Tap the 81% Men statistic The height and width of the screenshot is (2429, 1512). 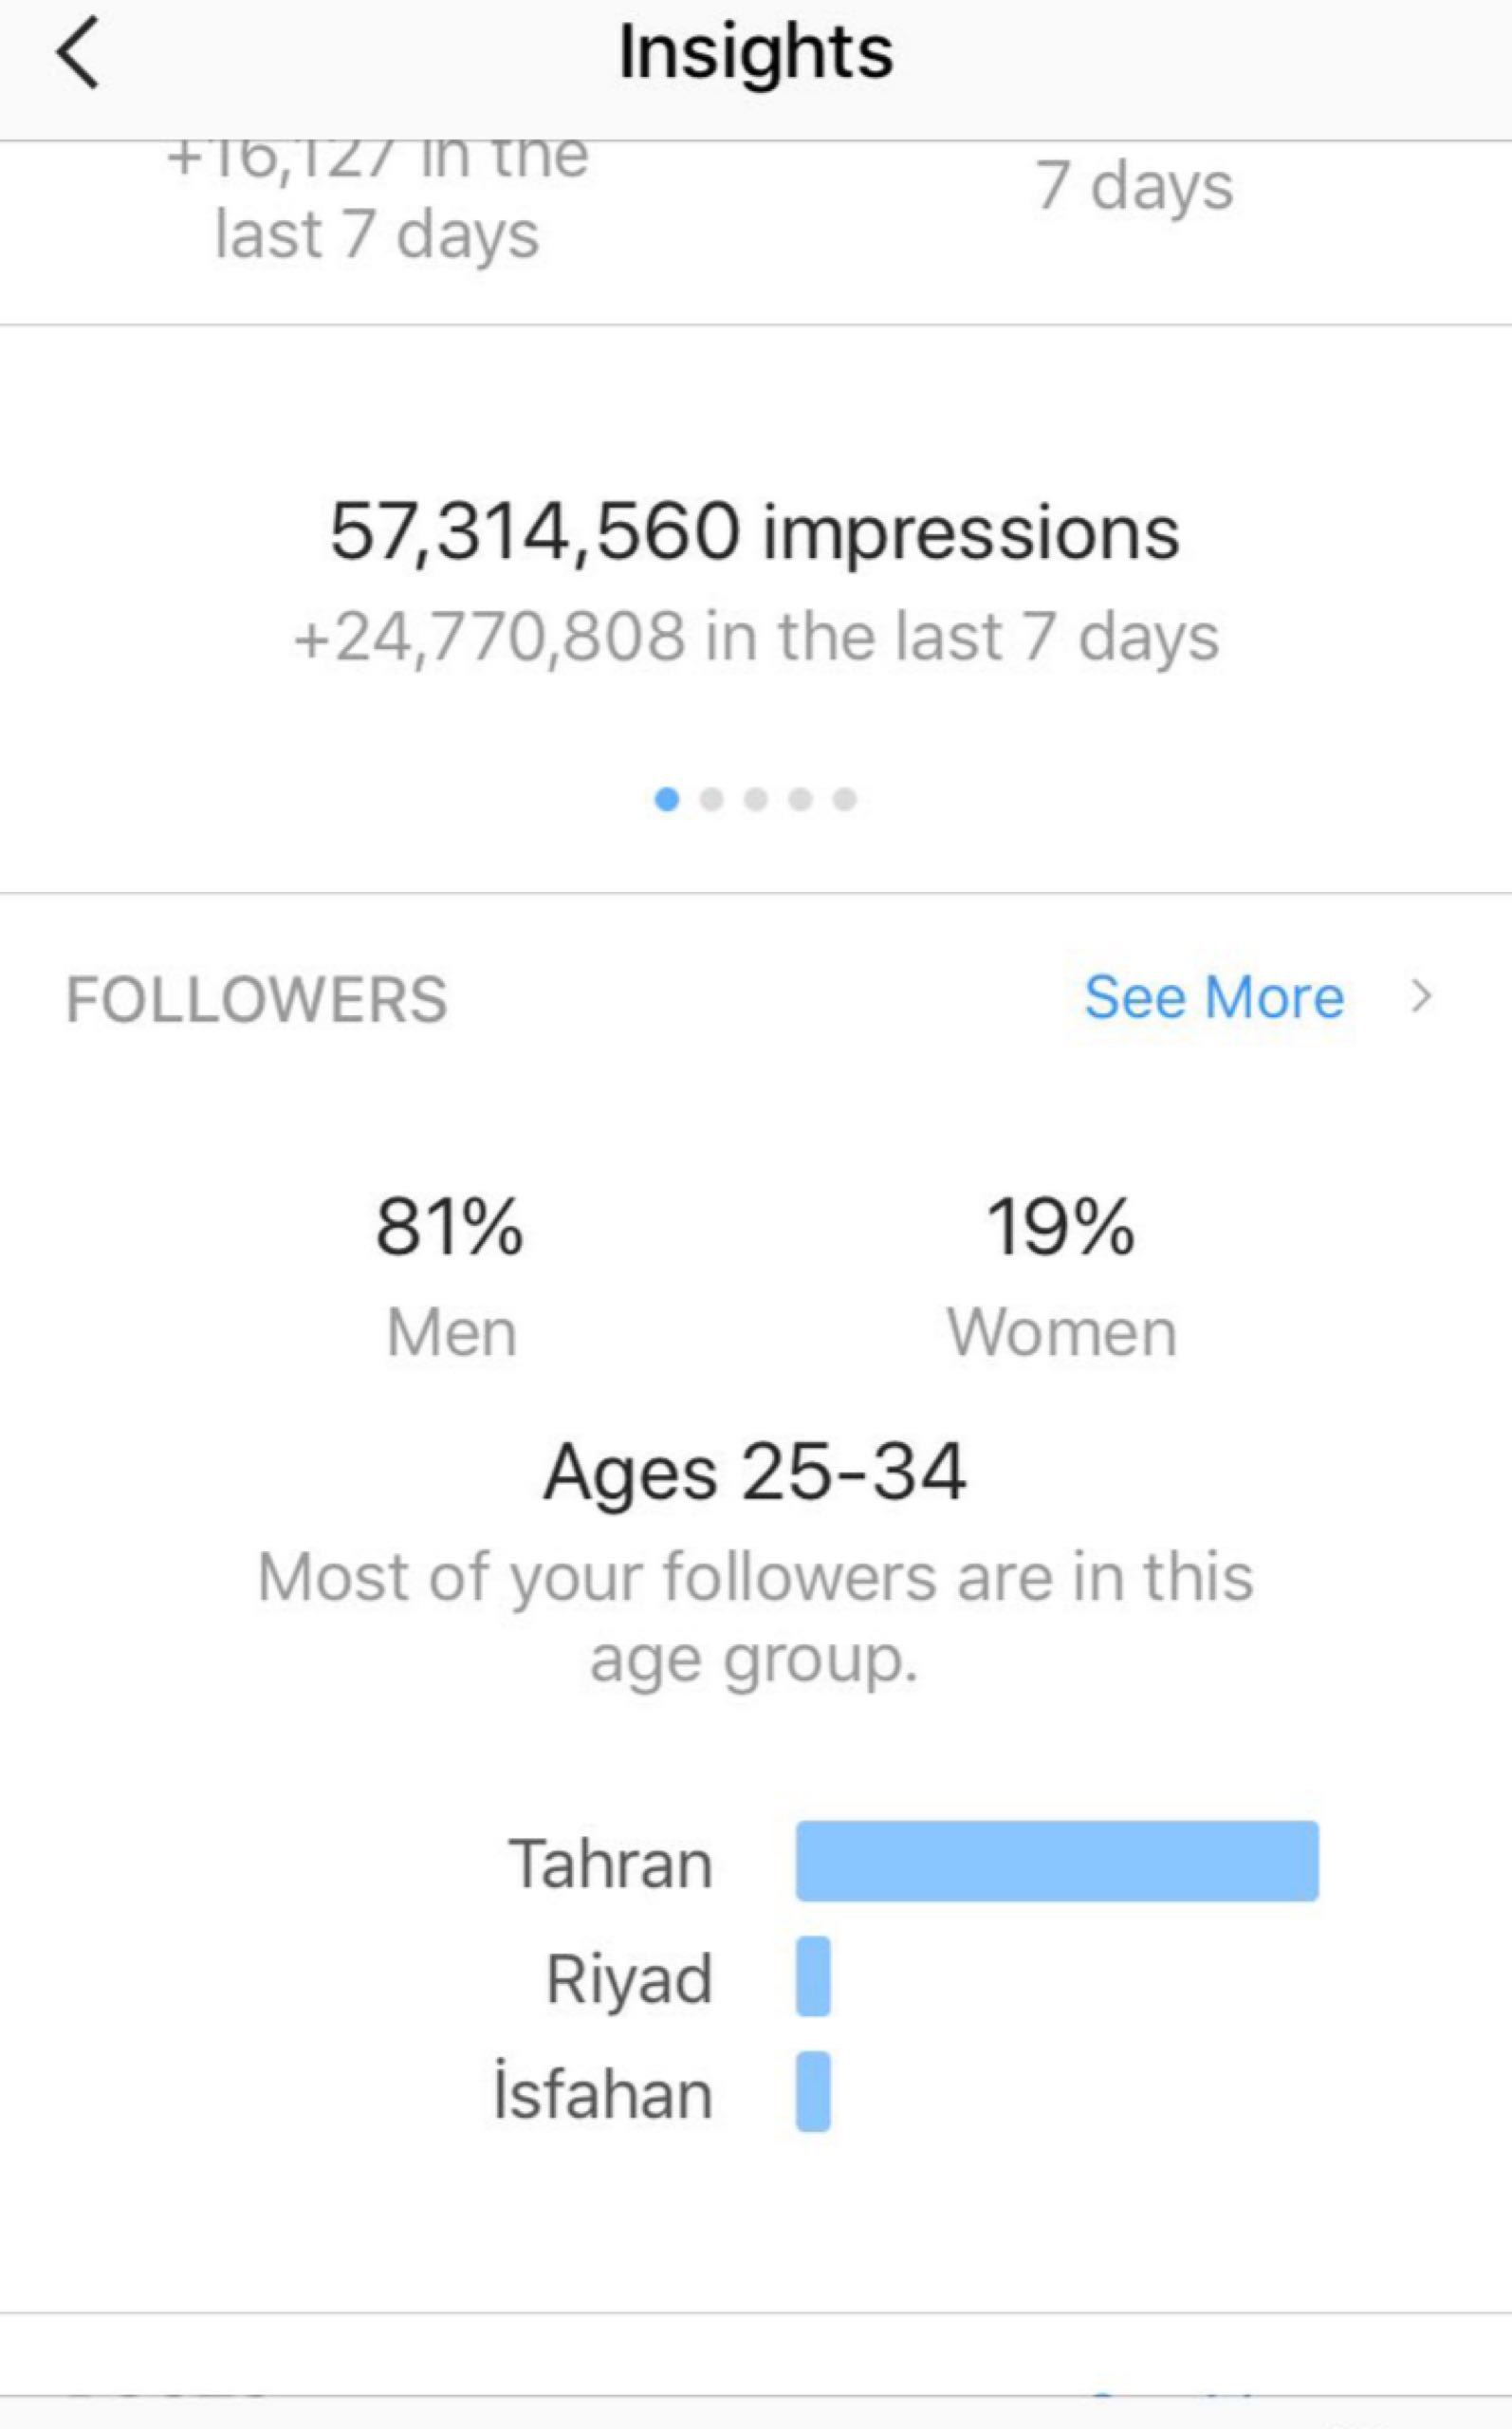(450, 1227)
